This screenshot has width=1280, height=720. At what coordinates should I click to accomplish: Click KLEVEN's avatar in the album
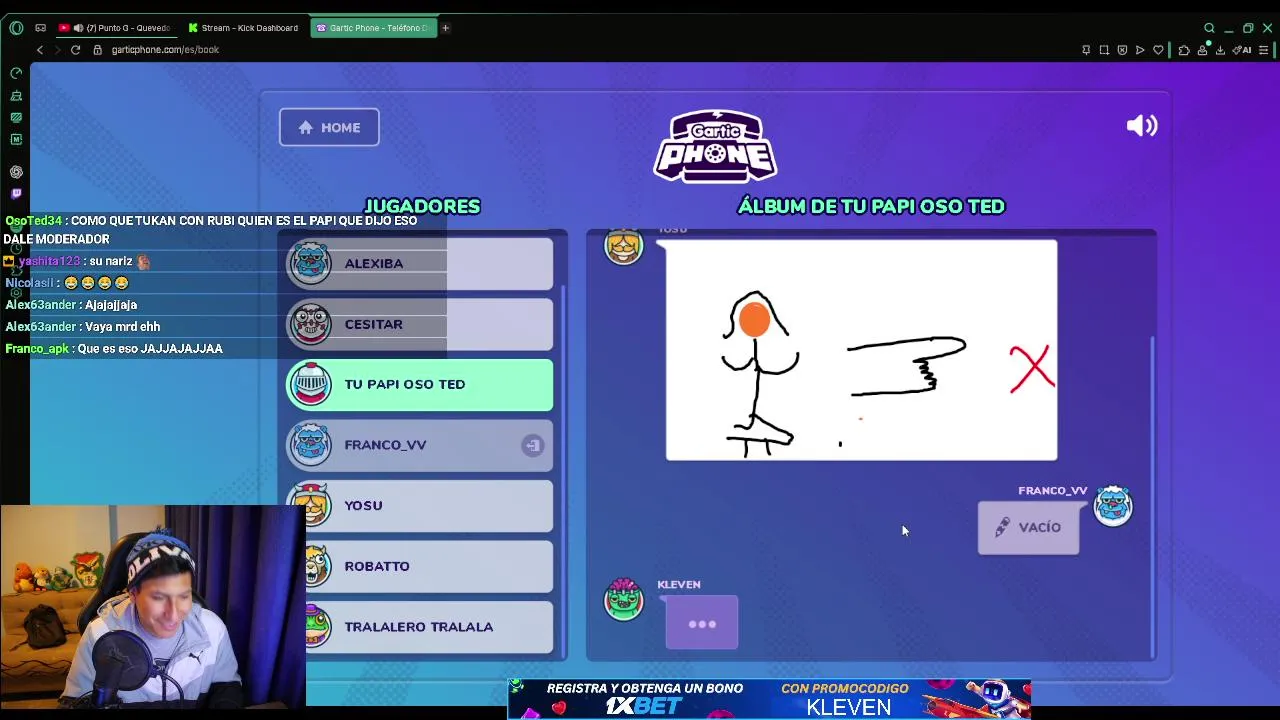623,599
